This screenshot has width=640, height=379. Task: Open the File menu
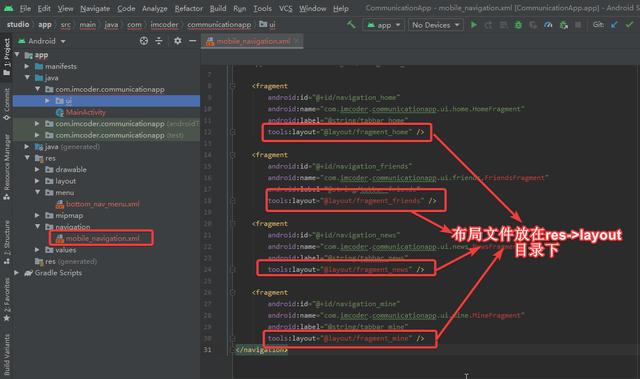coord(25,8)
